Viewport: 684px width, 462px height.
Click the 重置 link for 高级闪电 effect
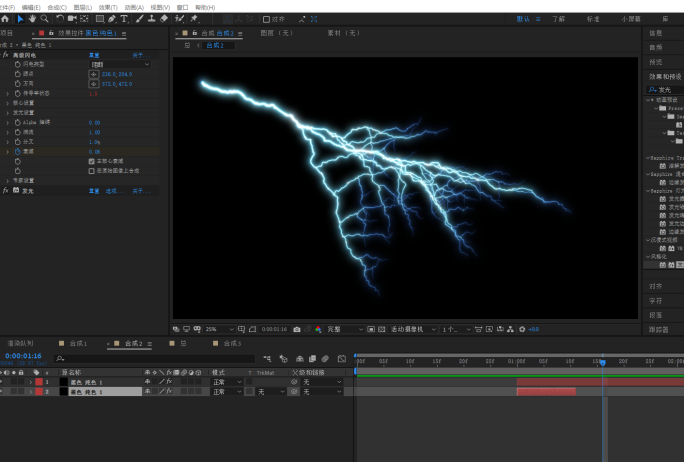[95, 55]
